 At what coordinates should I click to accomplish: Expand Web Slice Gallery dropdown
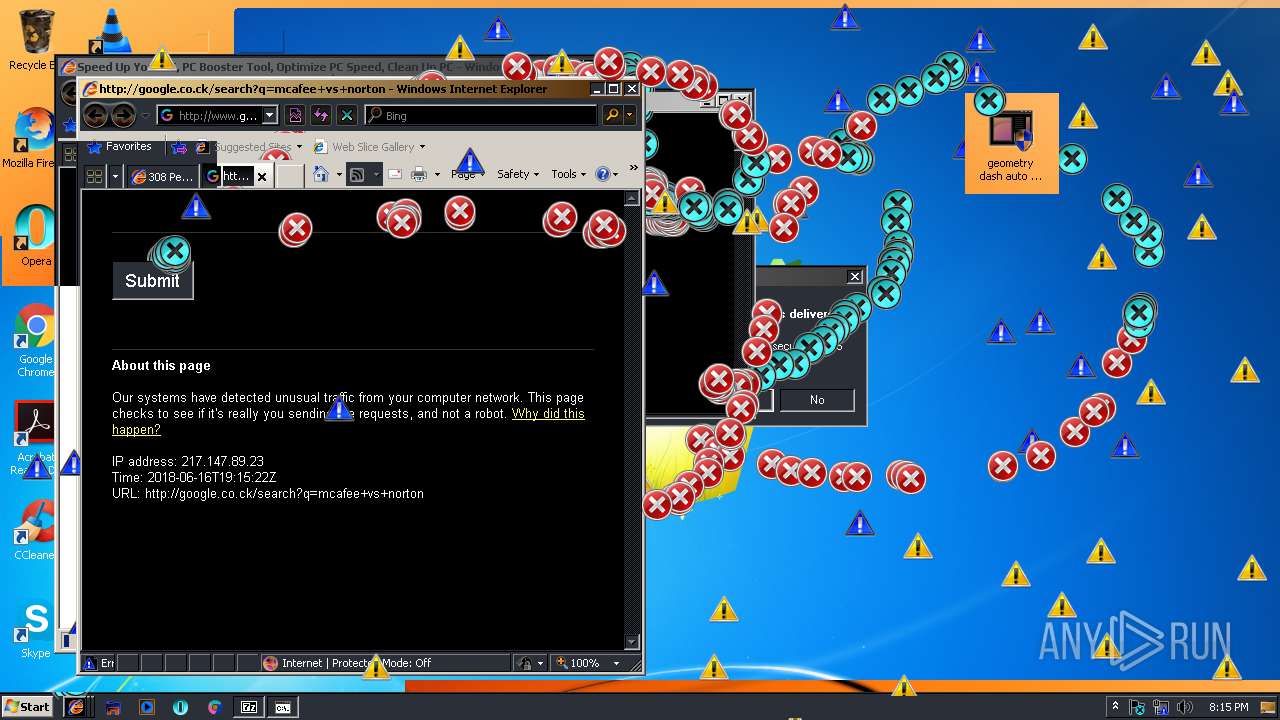tap(422, 147)
